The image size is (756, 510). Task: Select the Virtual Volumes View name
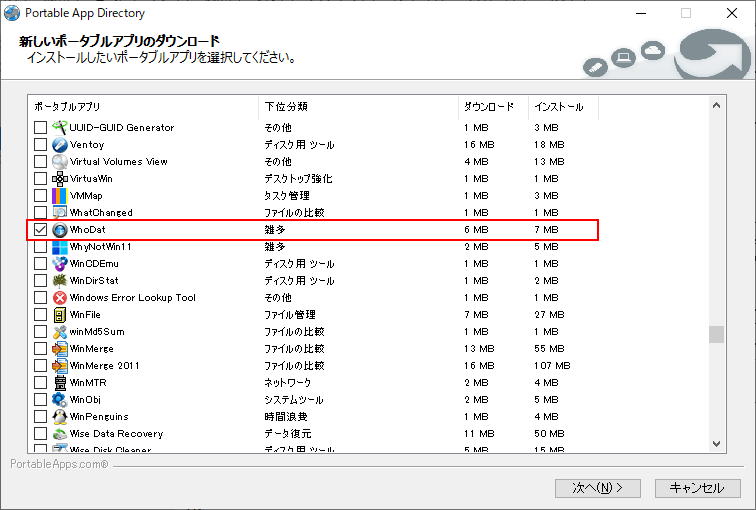coord(119,161)
